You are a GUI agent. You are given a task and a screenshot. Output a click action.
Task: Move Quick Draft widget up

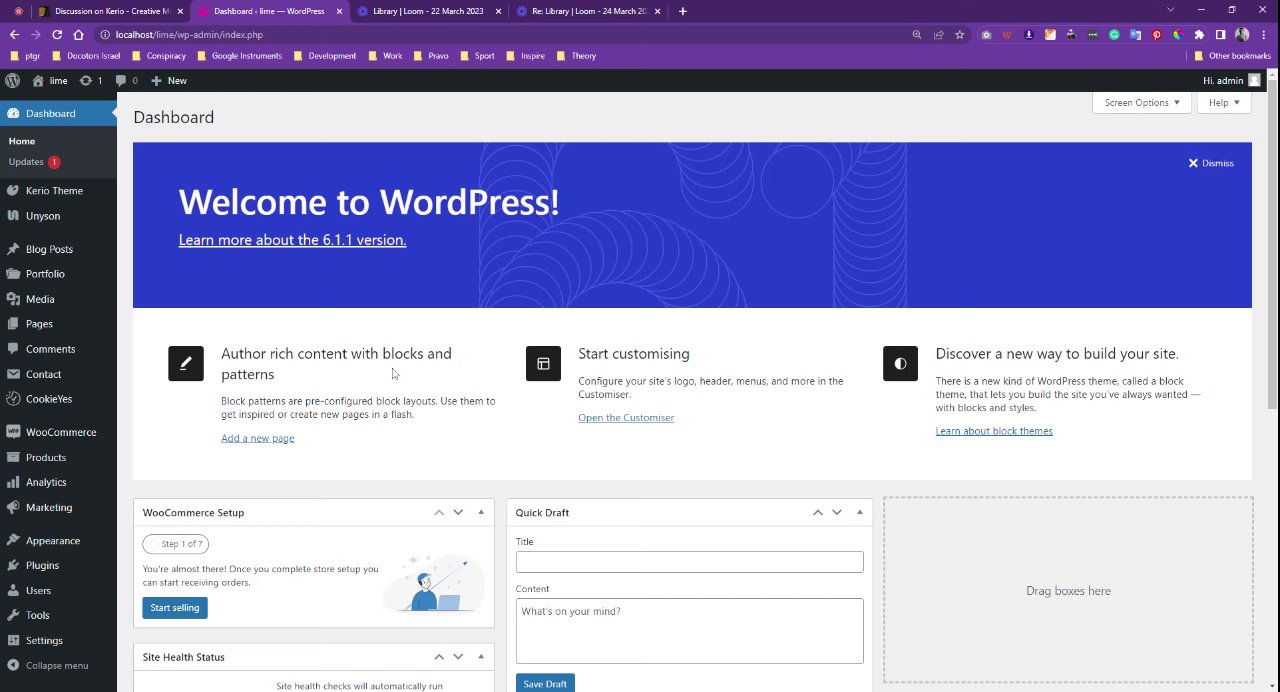point(817,512)
